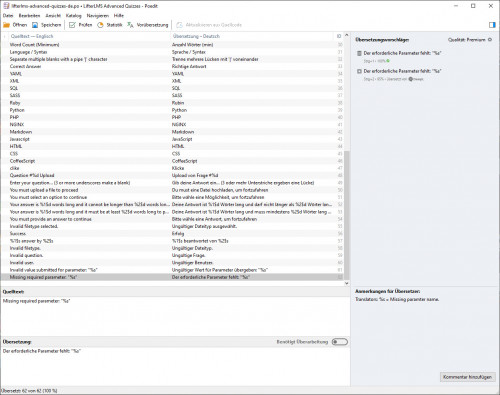This screenshot has height=395, width=500.
Task: Select the 'Success.' row
Action: 172,234
